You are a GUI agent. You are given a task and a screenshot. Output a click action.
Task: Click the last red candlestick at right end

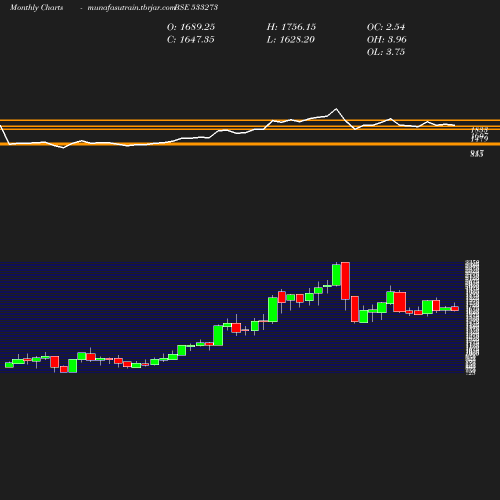click(x=455, y=308)
